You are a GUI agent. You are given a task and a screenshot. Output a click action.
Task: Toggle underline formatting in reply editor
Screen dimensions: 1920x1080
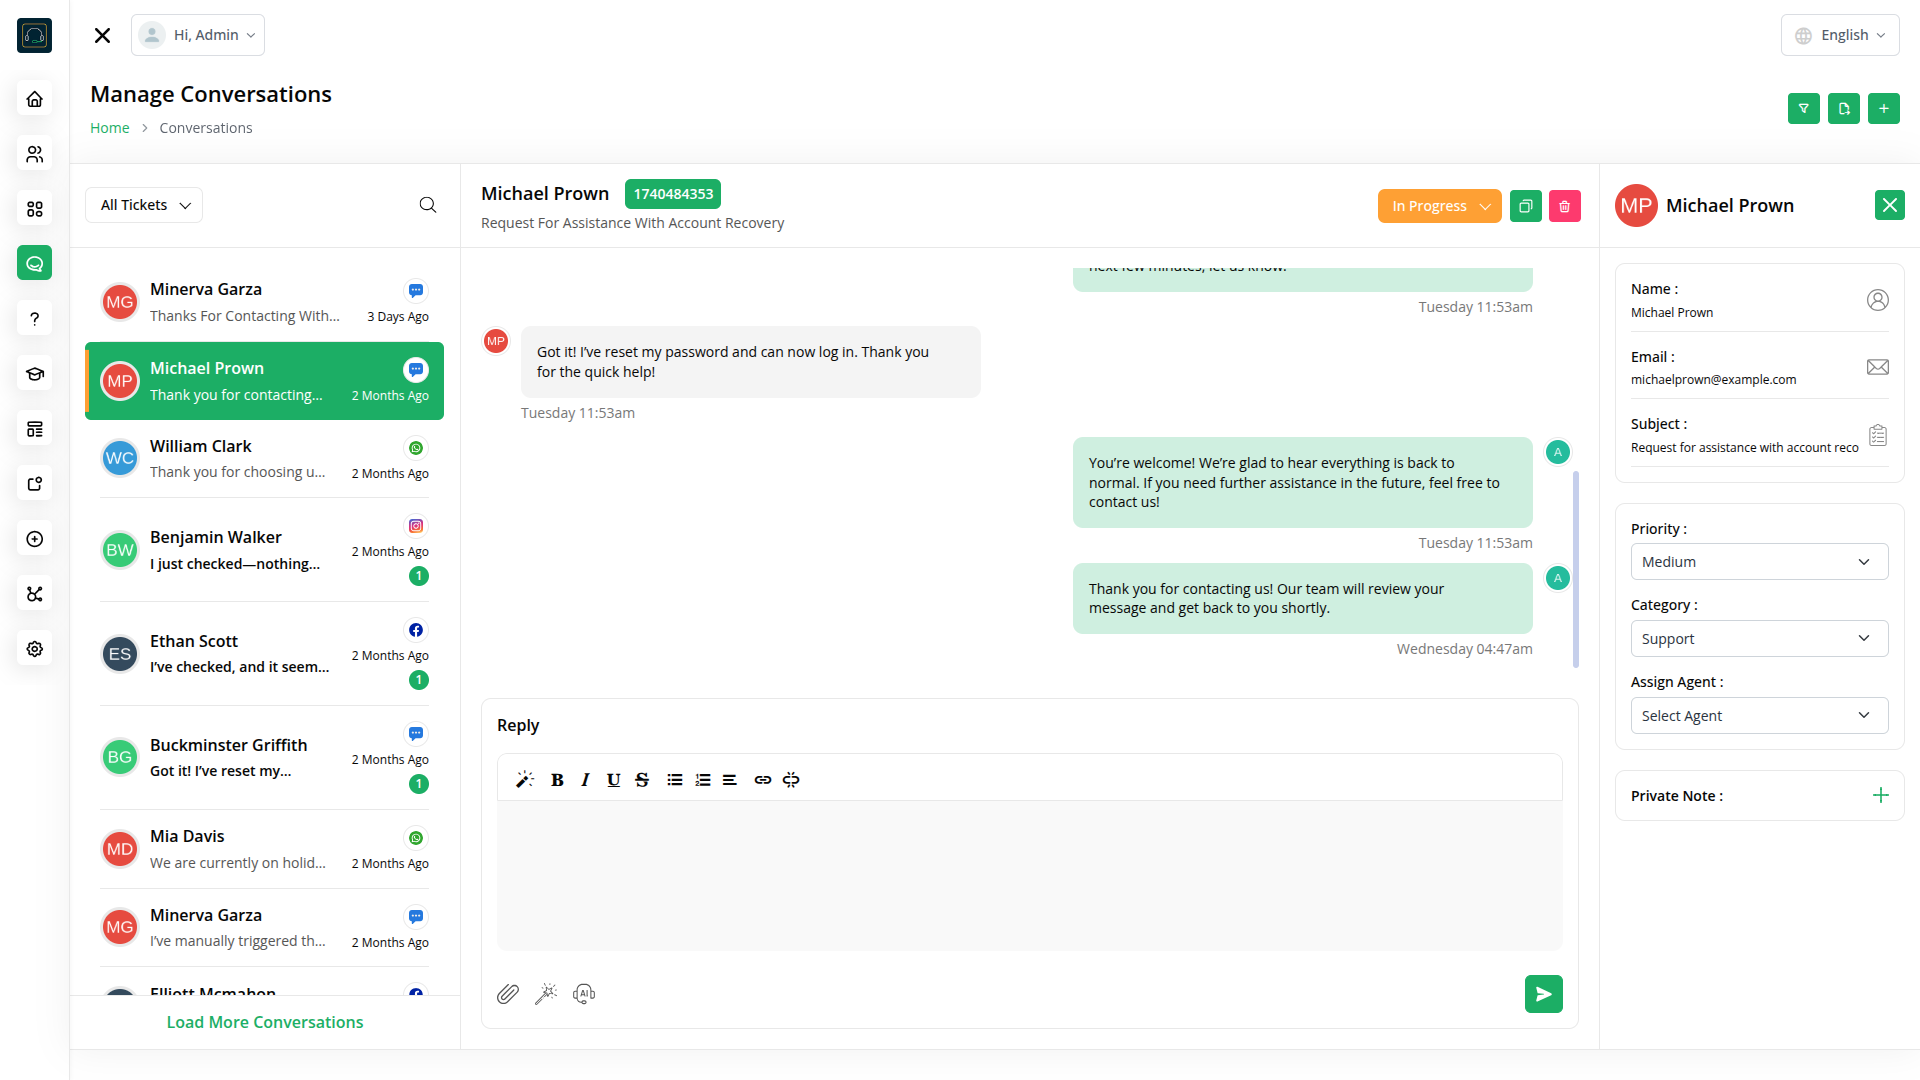pyautogui.click(x=613, y=780)
